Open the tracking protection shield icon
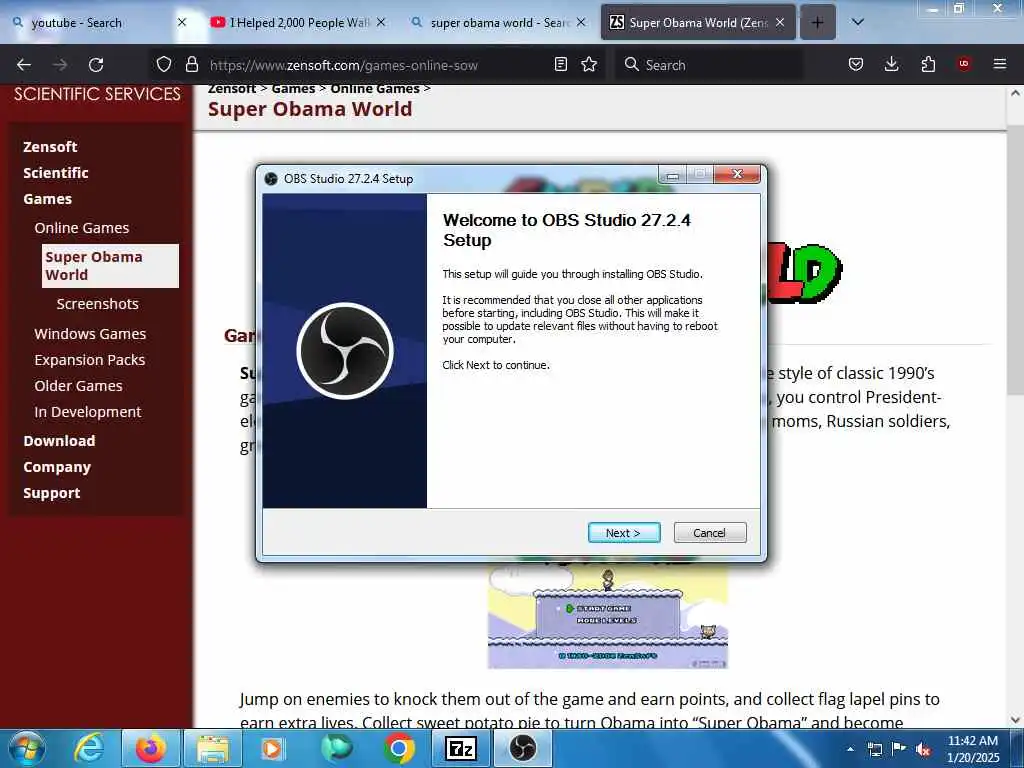The width and height of the screenshot is (1024, 768). pos(164,64)
